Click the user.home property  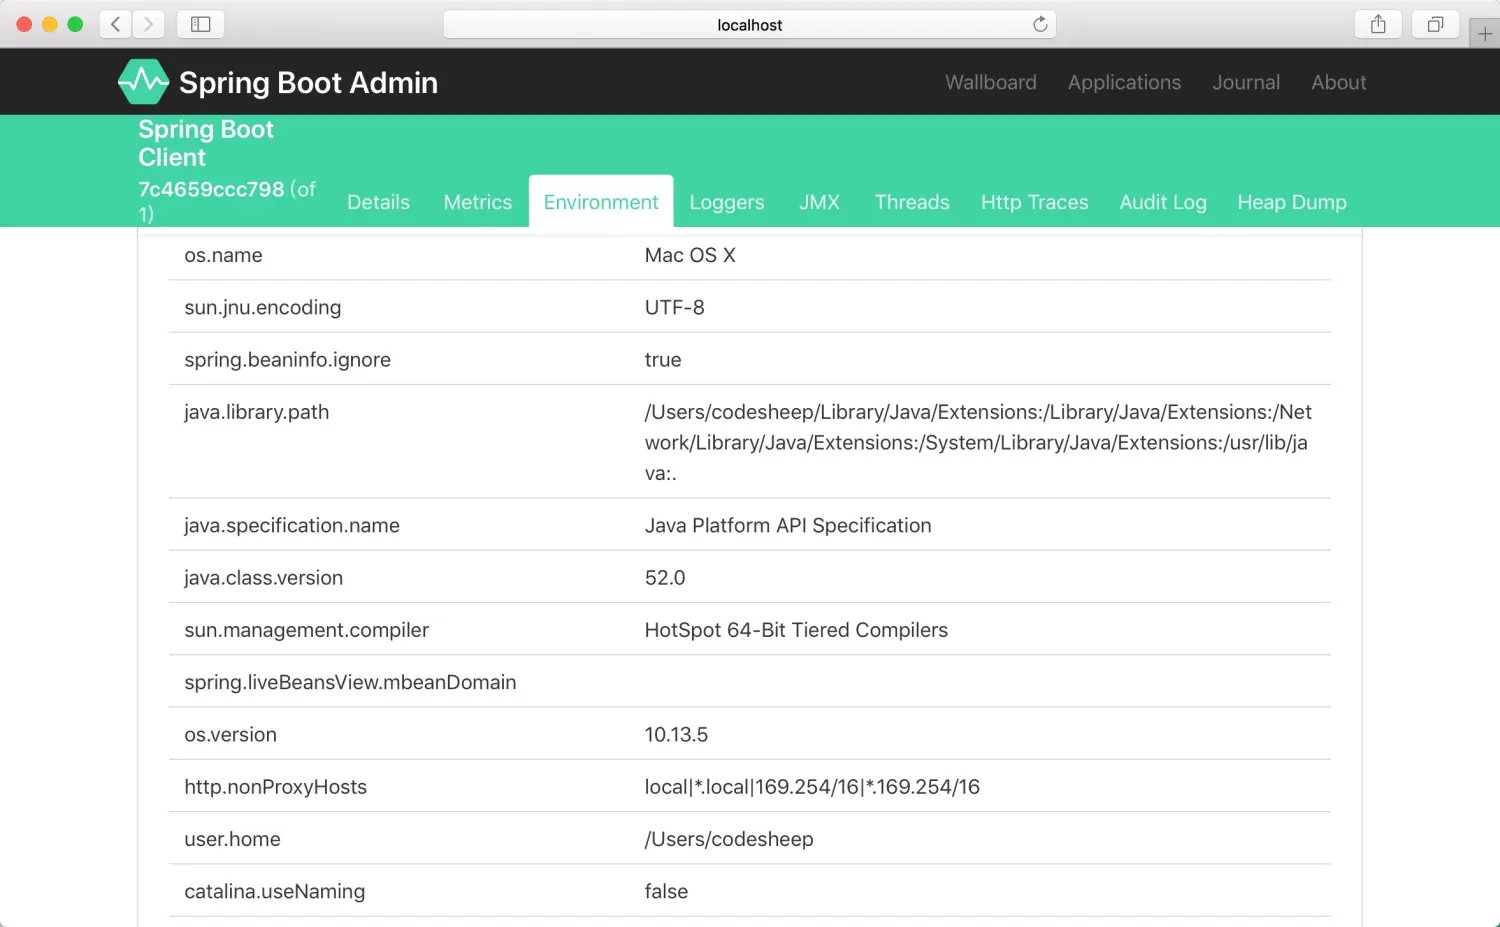click(x=233, y=839)
